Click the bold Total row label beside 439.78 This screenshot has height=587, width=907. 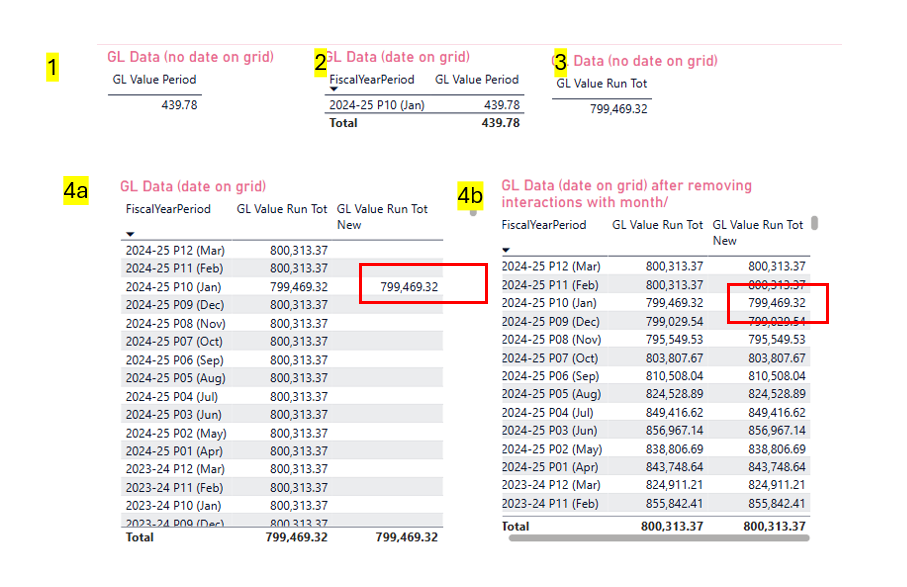point(343,123)
